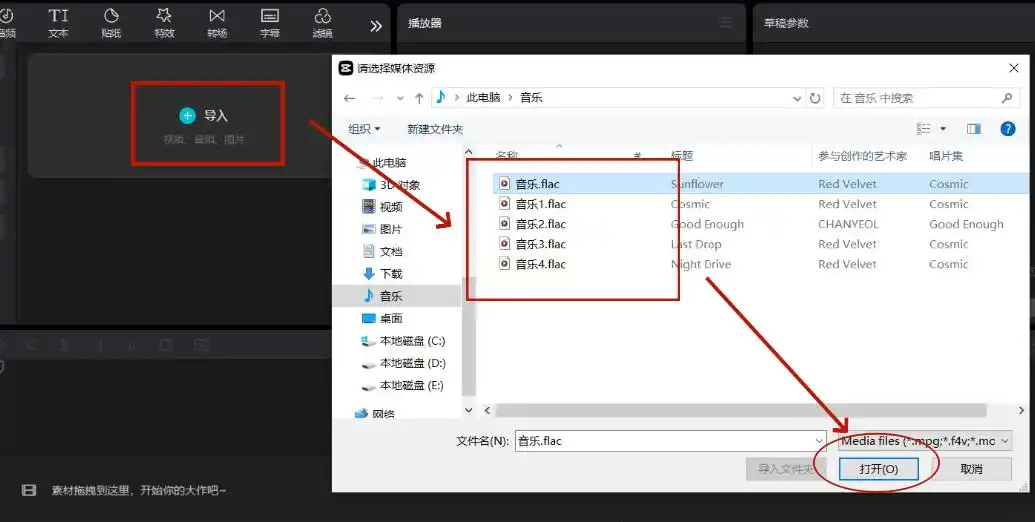Sort files by the # column
This screenshot has height=522, width=1035.
tap(637, 156)
